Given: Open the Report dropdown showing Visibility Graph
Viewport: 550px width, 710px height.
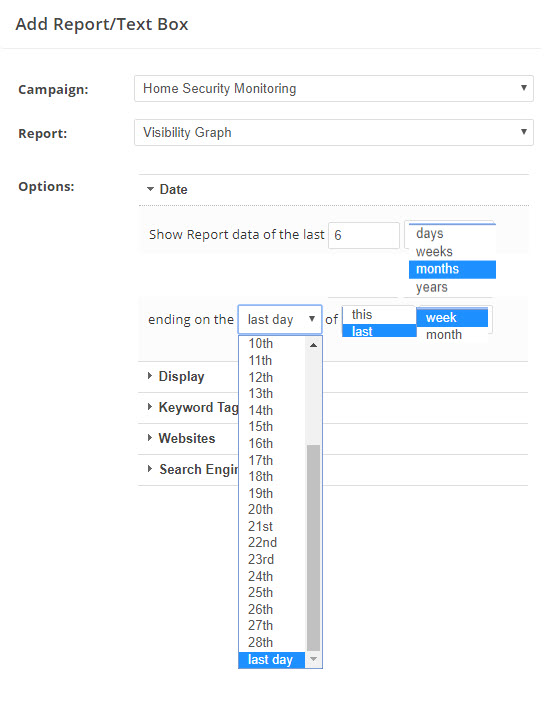Looking at the screenshot, I should (334, 132).
